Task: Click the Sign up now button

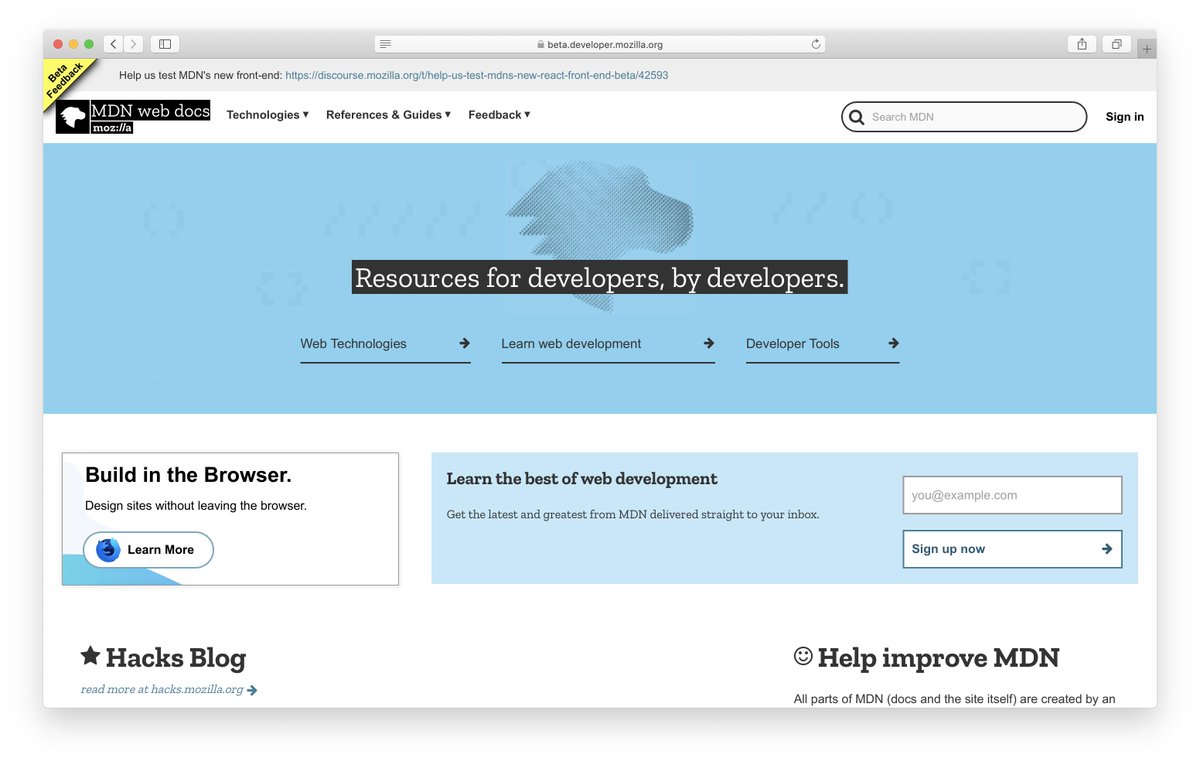Action: (x=1012, y=549)
